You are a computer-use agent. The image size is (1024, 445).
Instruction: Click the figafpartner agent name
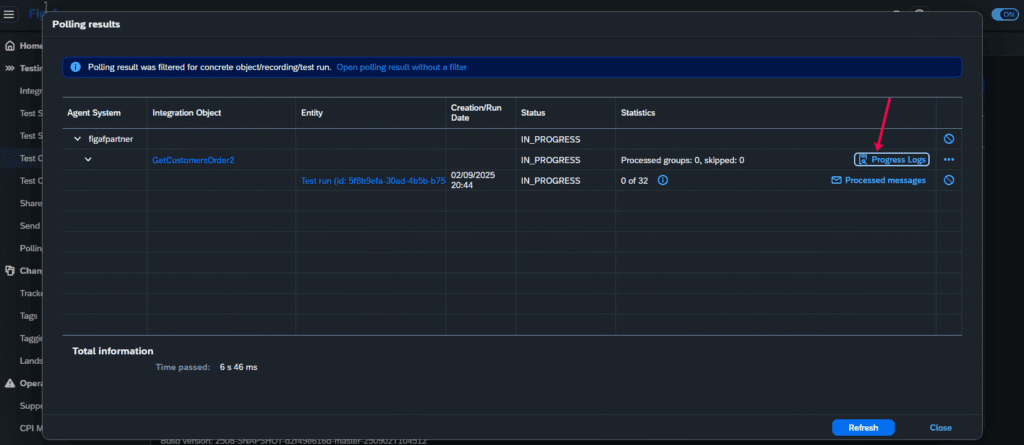tap(110, 139)
